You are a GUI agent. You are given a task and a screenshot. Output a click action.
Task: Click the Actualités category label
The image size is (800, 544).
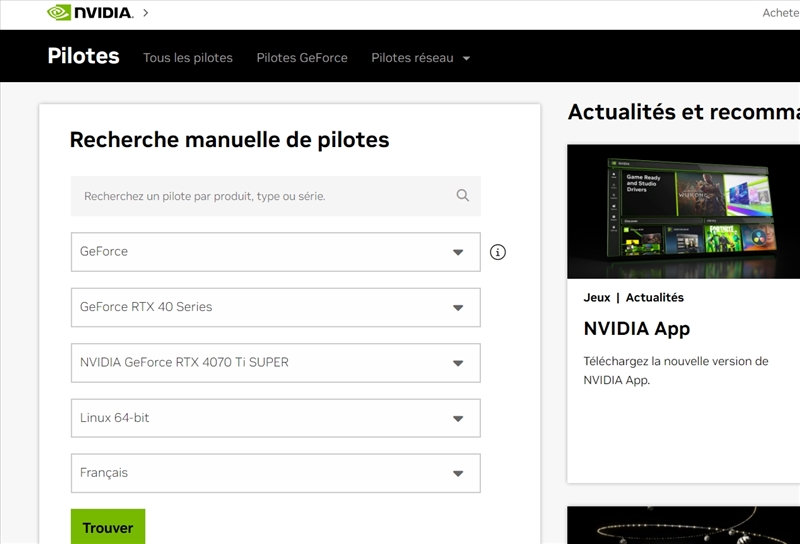[x=655, y=298]
